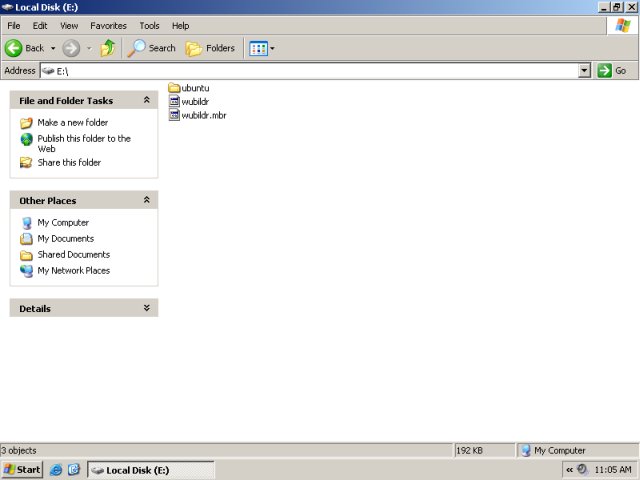Image resolution: width=640 pixels, height=480 pixels.
Task: Click the My Network Places icon
Action: pyautogui.click(x=27, y=271)
